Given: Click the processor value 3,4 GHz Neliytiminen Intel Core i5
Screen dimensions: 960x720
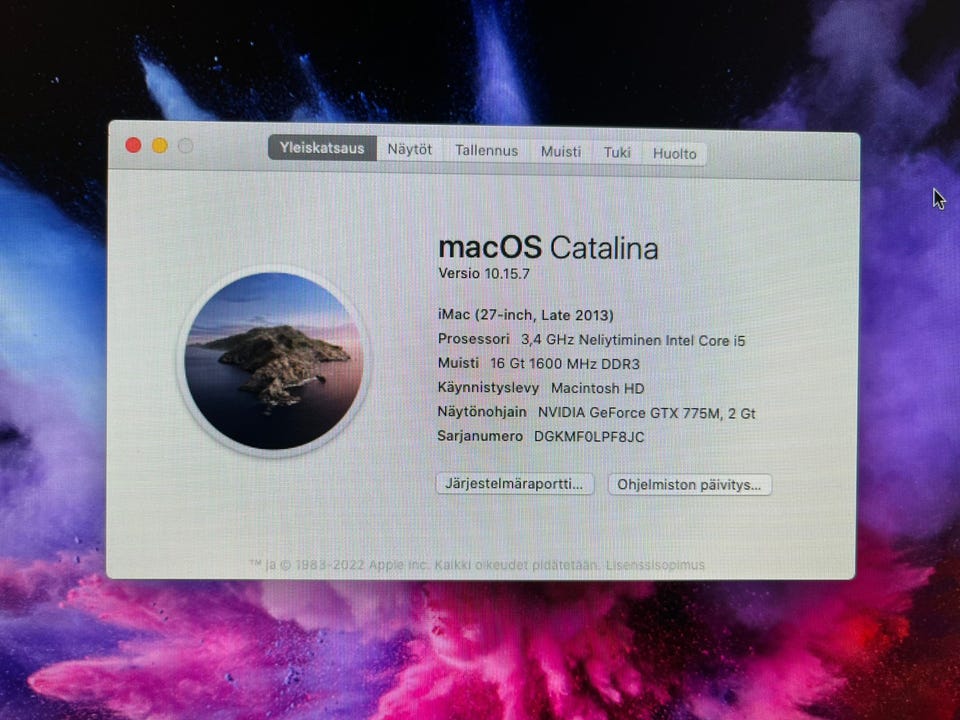Looking at the screenshot, I should pos(633,340).
